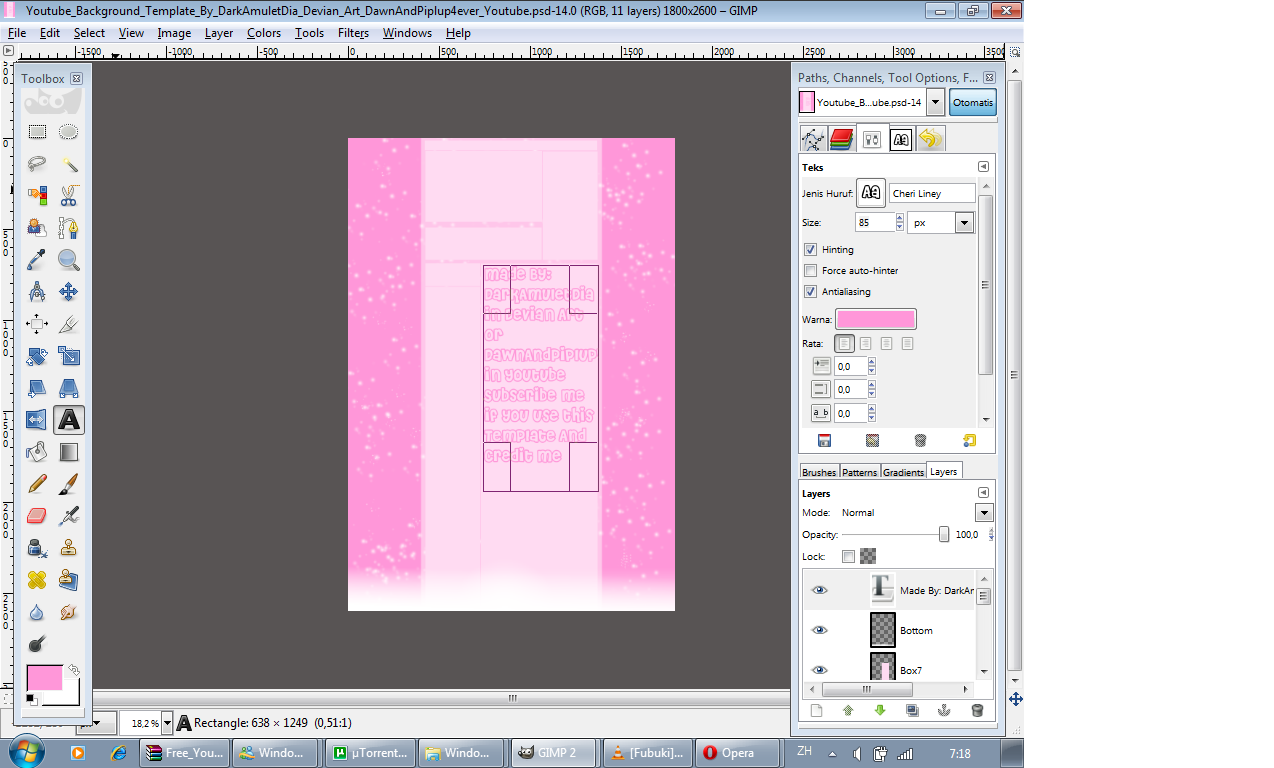Enable Force auto-hinter option

point(811,271)
